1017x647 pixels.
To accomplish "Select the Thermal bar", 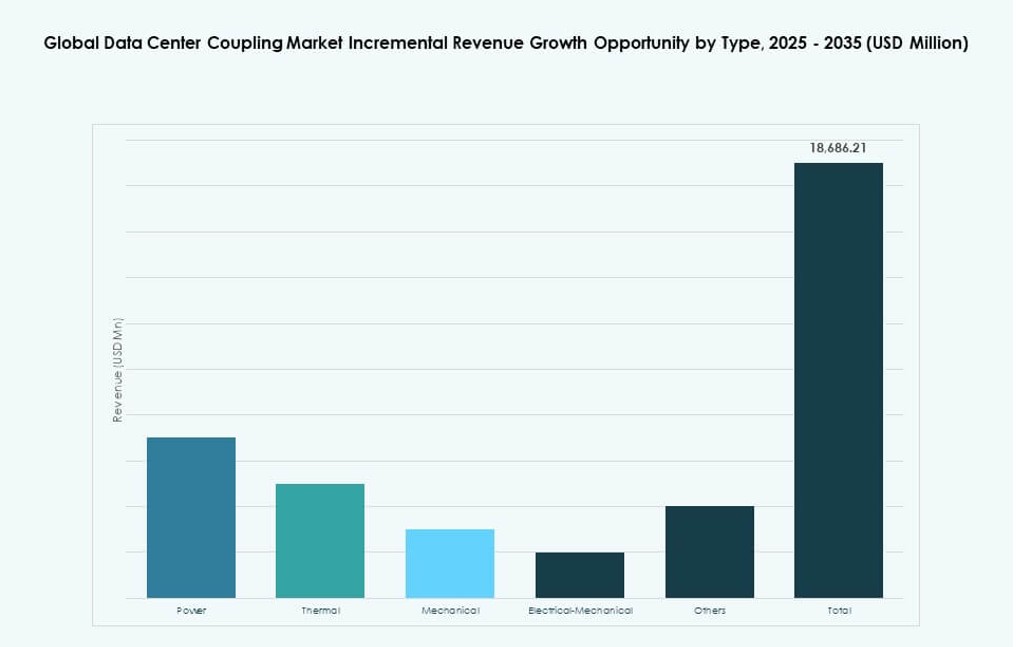I will [320, 540].
